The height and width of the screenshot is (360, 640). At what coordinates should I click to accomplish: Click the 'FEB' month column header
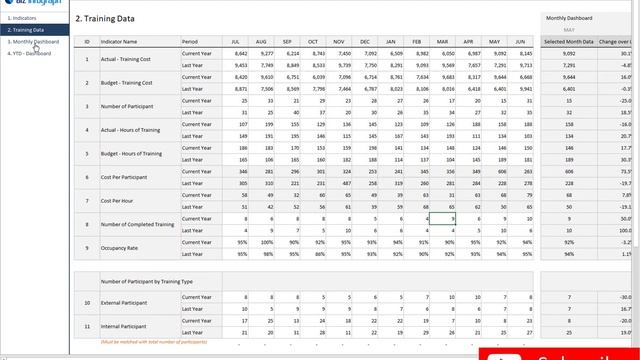(x=417, y=42)
